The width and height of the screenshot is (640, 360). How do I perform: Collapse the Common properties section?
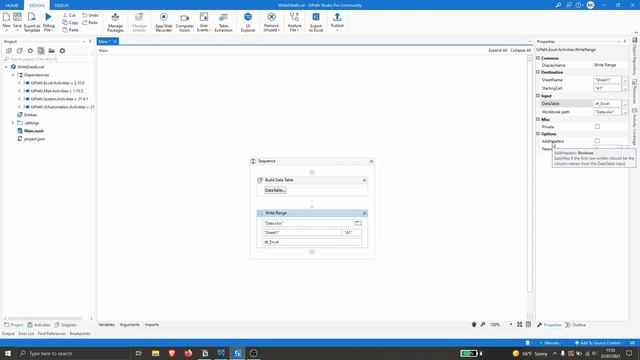[538, 58]
